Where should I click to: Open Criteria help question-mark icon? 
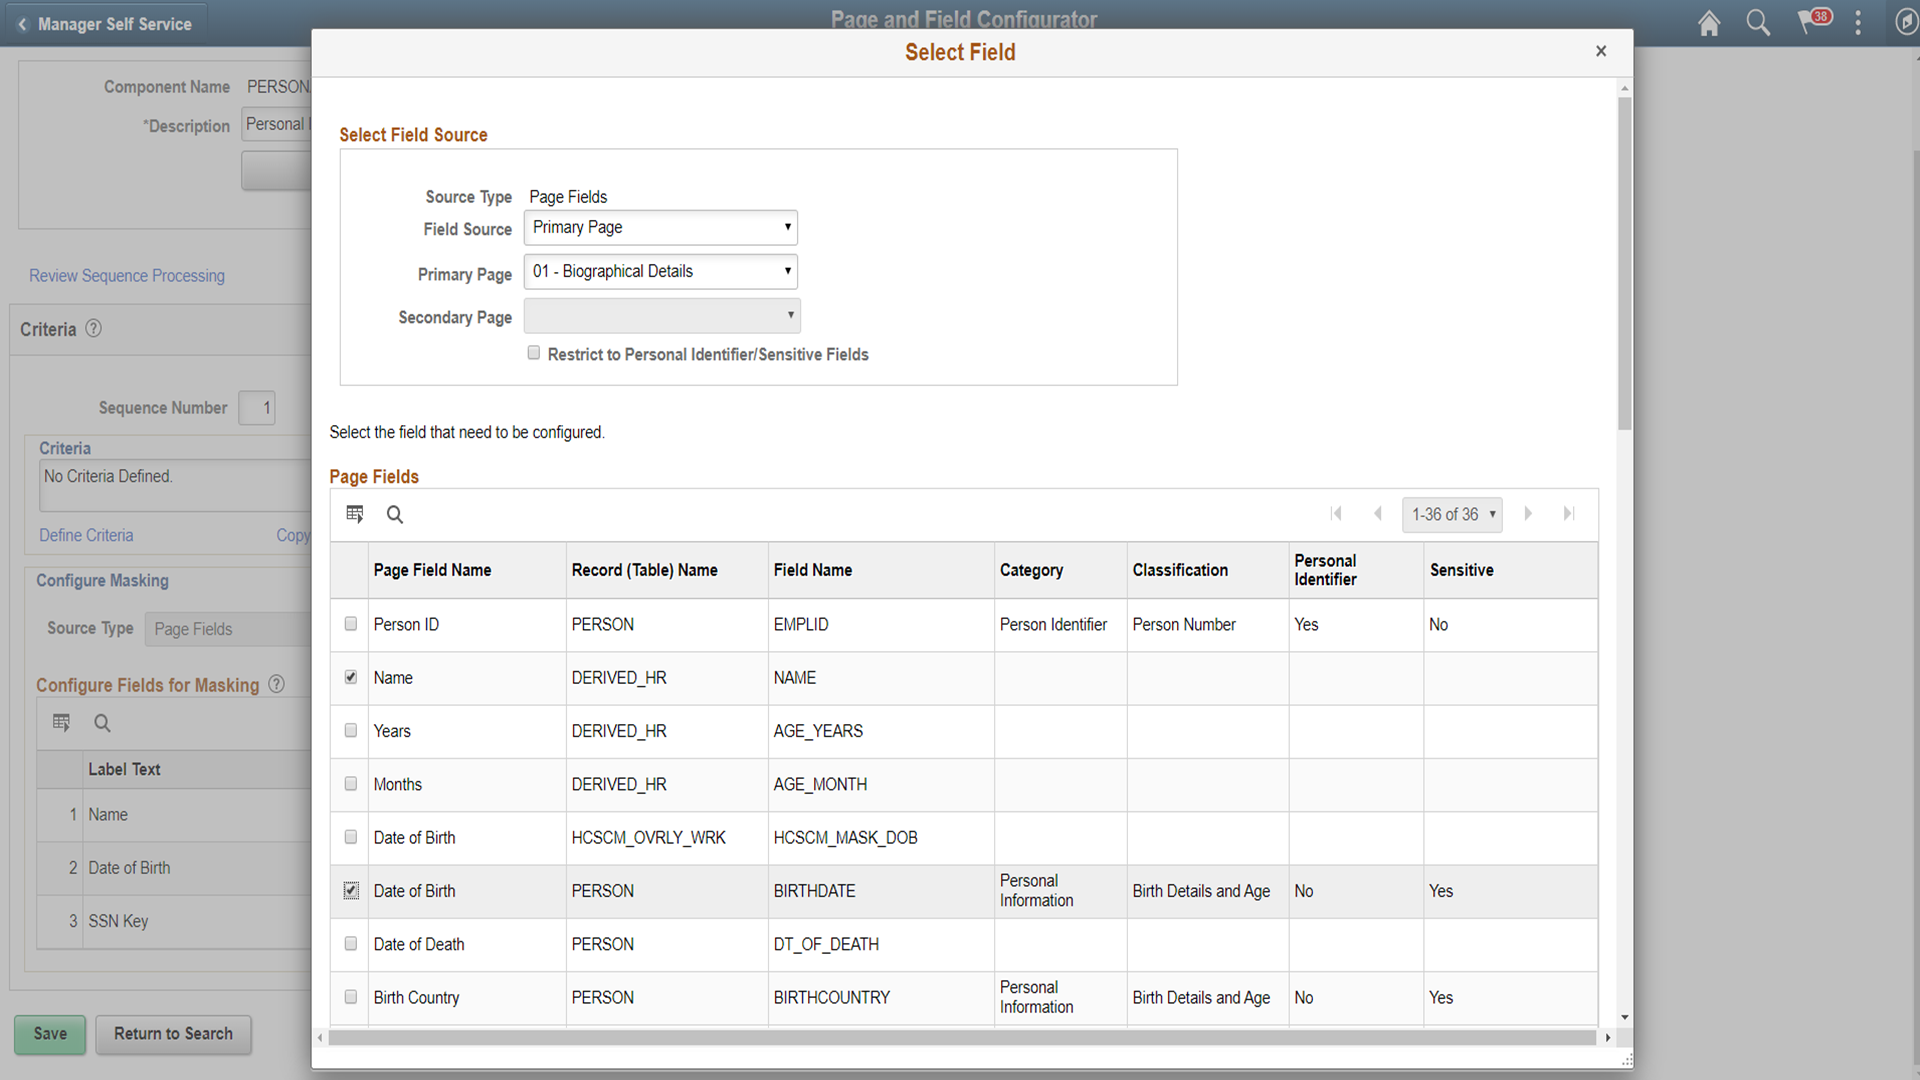click(93, 328)
